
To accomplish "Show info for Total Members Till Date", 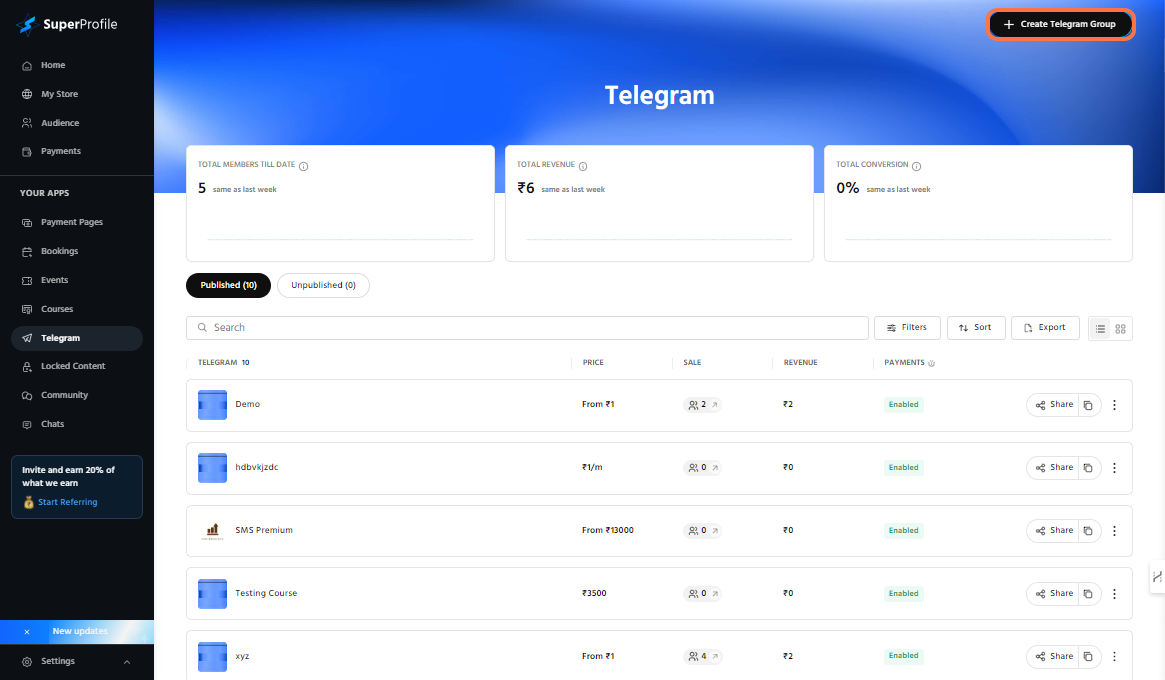I will (x=303, y=166).
